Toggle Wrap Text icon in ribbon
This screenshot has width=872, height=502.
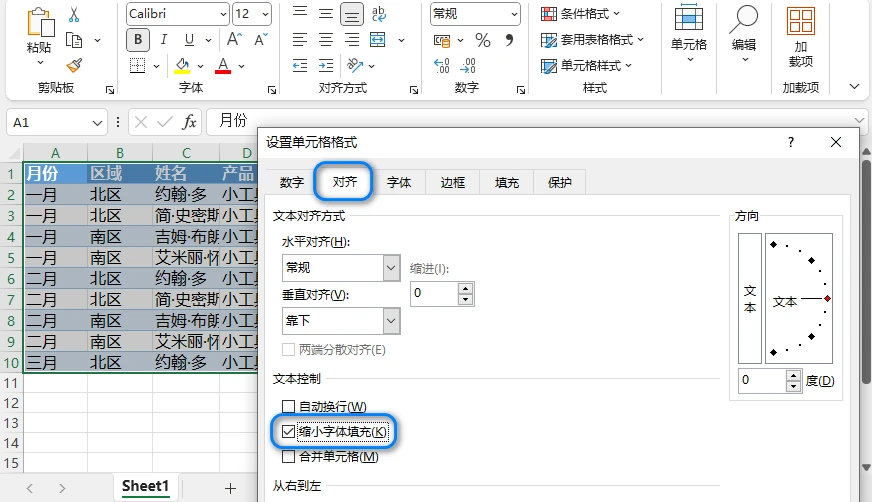(379, 14)
